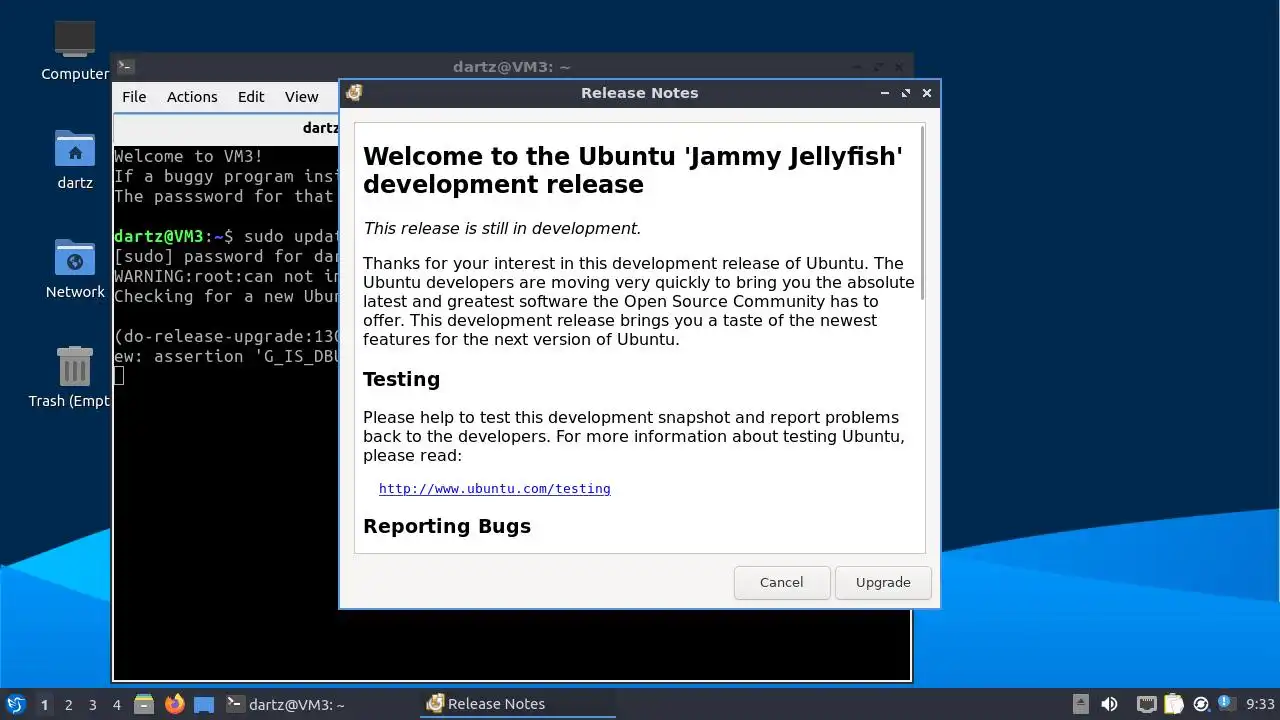Viewport: 1280px width, 720px height.
Task: Click the show desktop icon in taskbar
Action: [x=204, y=704]
